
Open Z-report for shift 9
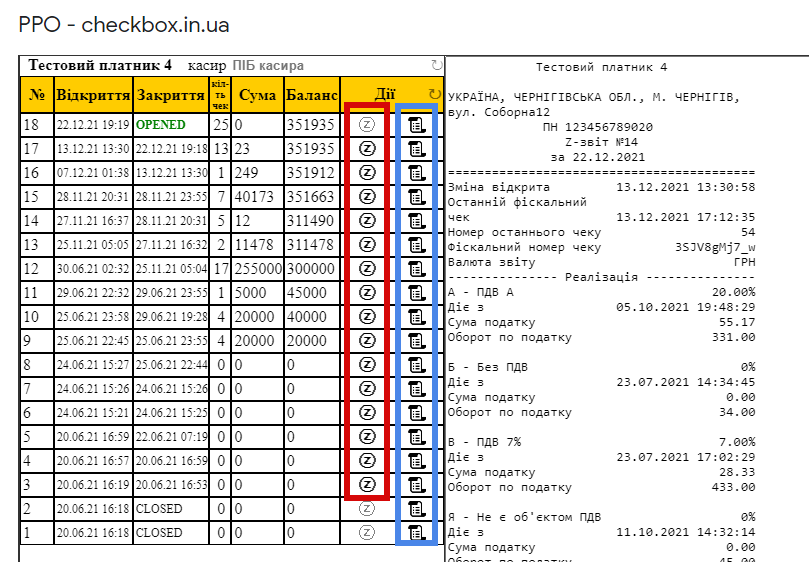(x=367, y=341)
